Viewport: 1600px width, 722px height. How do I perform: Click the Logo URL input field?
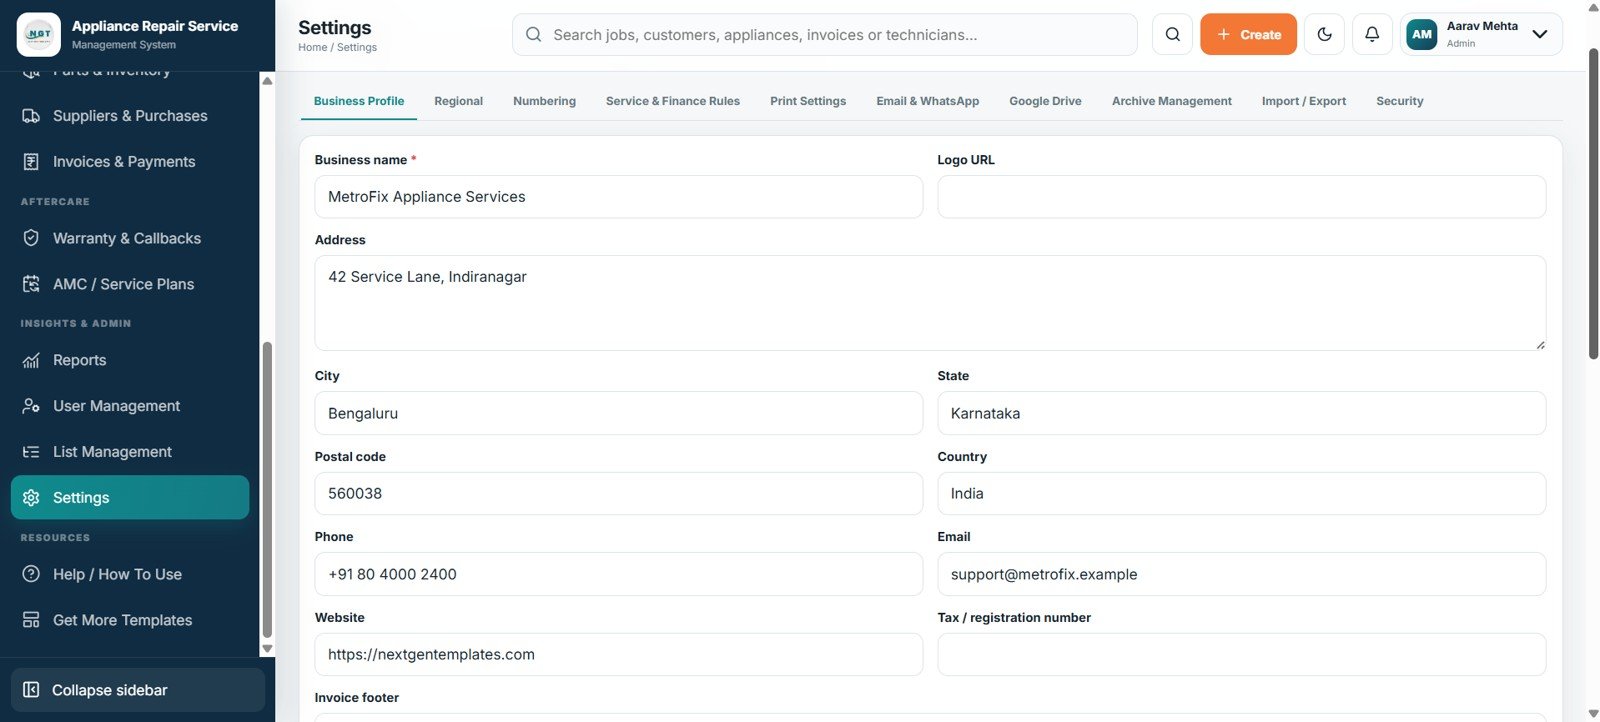(1241, 197)
